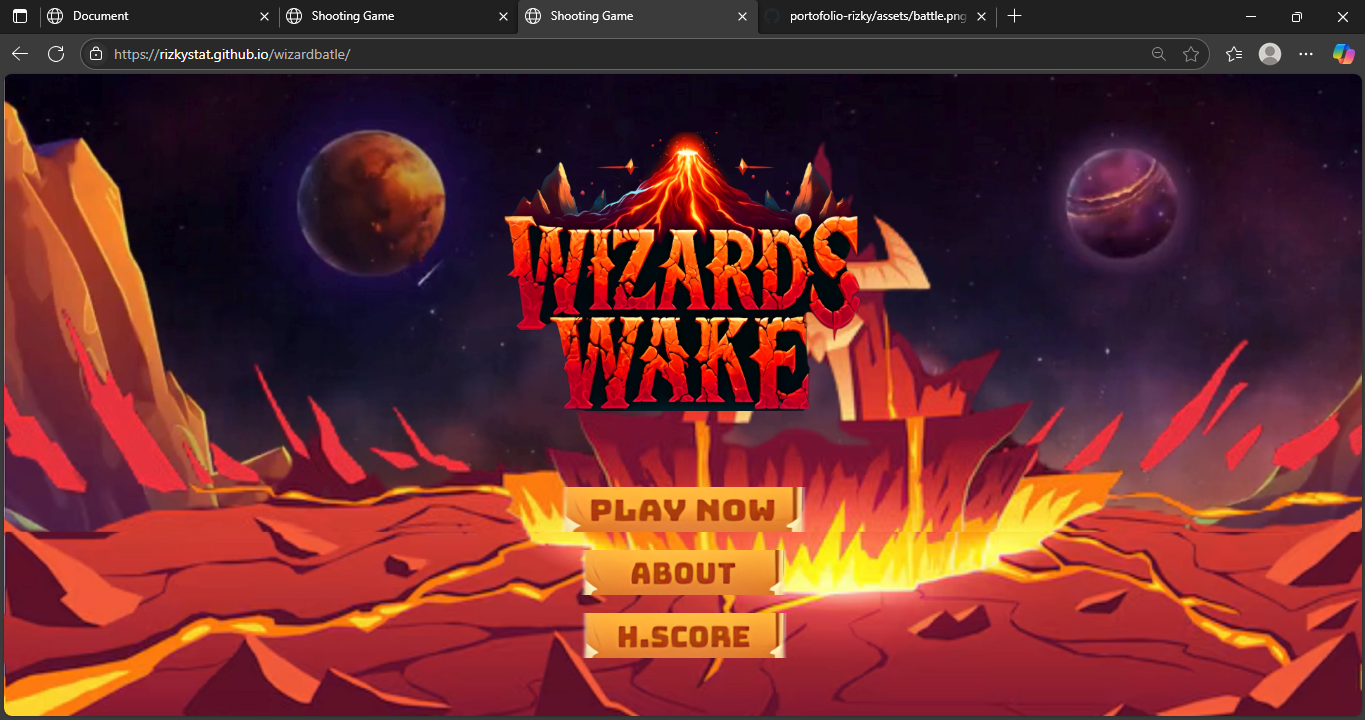1365x720 pixels.
Task: Start the game with PLAY NOW
Action: (x=683, y=510)
